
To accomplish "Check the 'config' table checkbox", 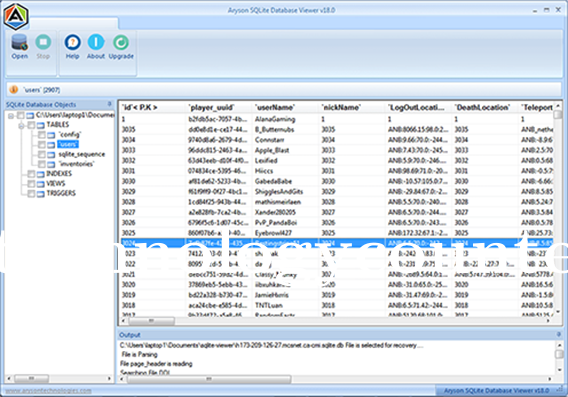I will click(x=42, y=135).
